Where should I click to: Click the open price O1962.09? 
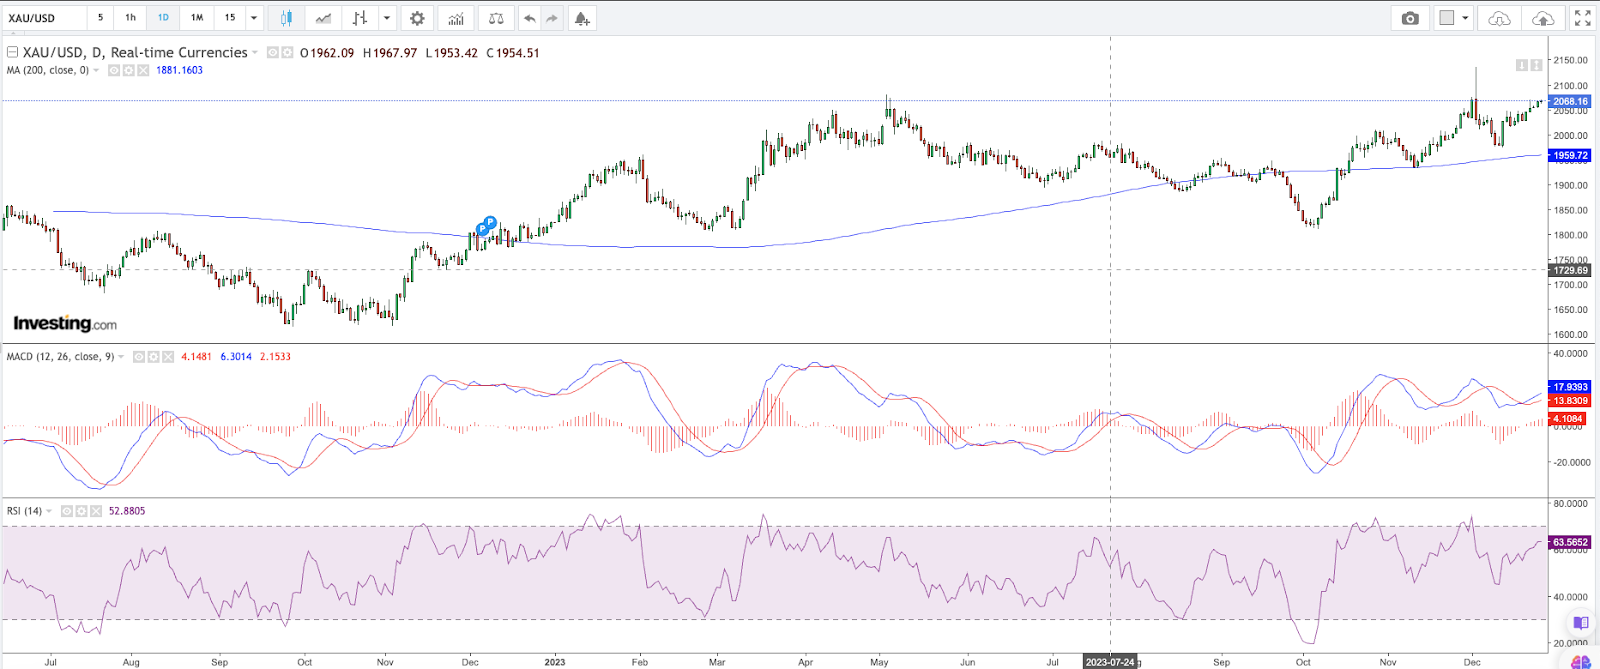coord(327,53)
